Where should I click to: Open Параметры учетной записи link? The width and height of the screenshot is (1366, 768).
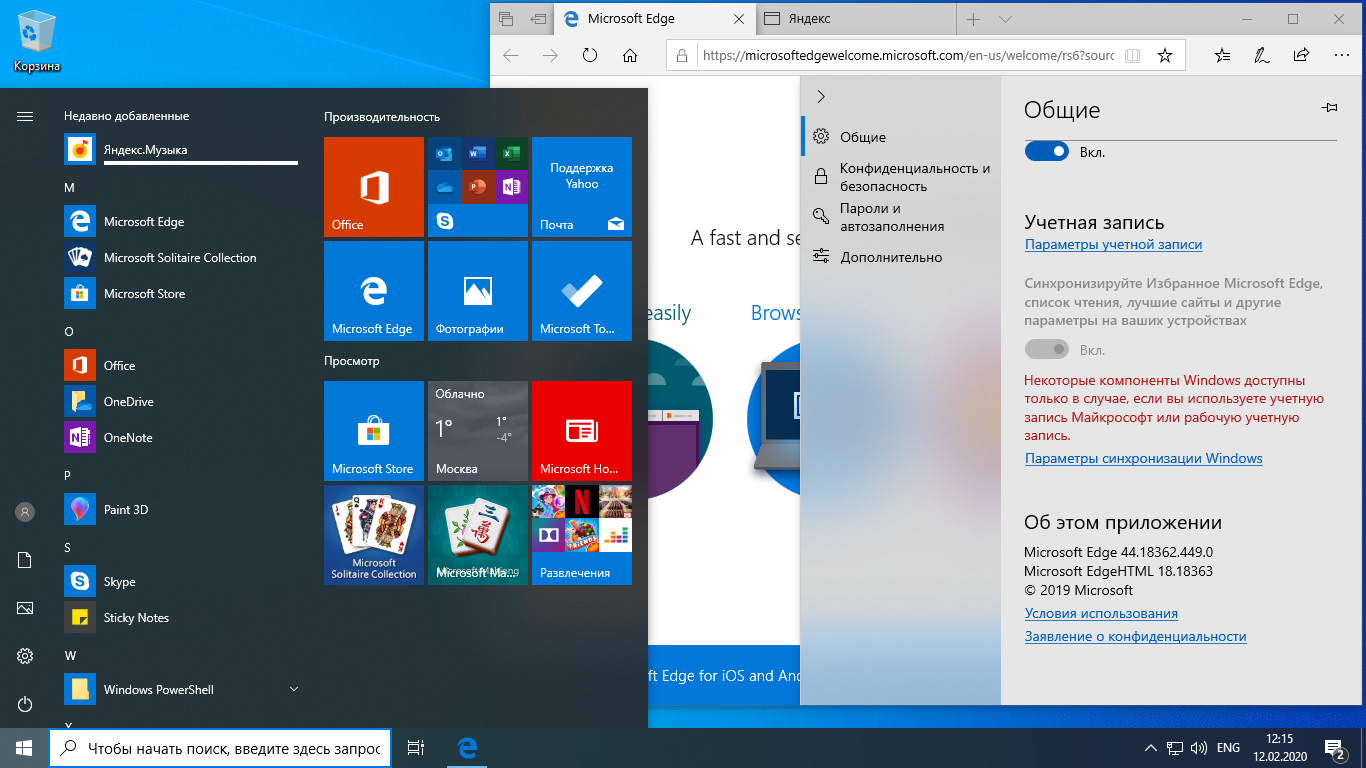tap(1113, 244)
